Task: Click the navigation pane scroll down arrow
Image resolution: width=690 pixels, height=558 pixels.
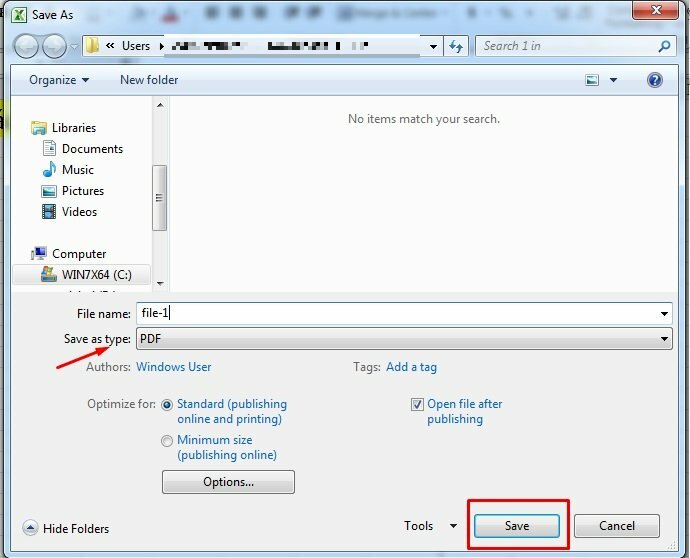Action: click(160, 284)
